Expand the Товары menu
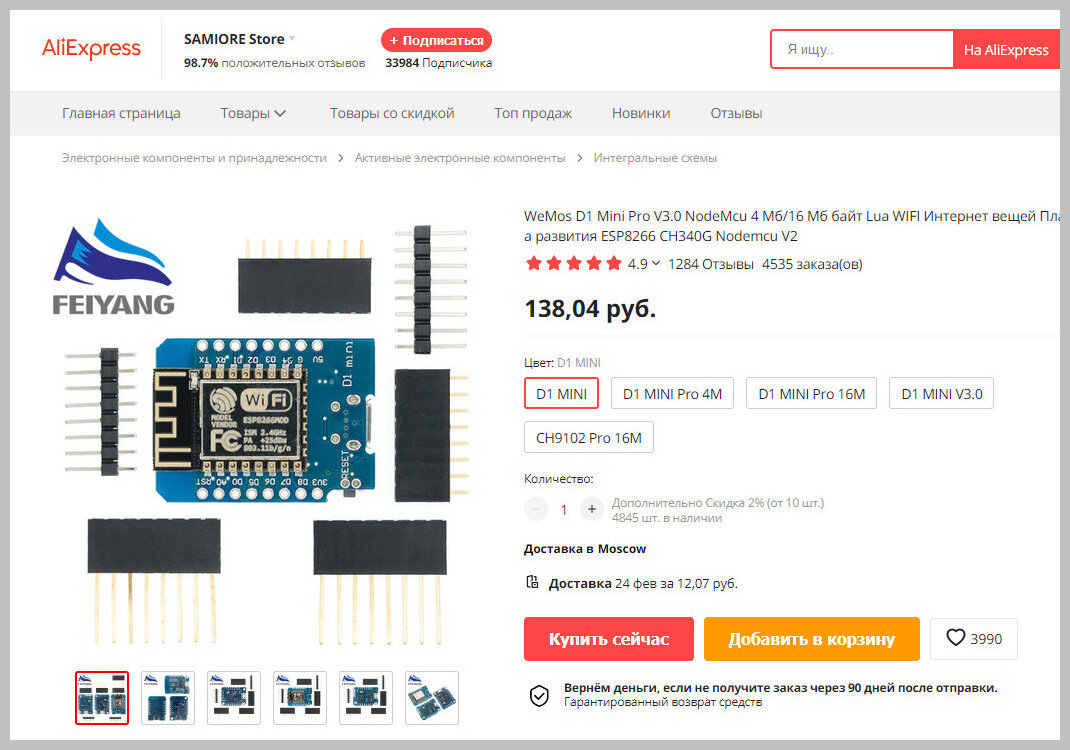 253,113
